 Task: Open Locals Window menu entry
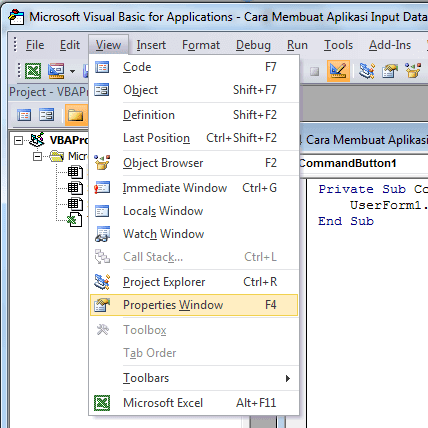(x=194, y=211)
